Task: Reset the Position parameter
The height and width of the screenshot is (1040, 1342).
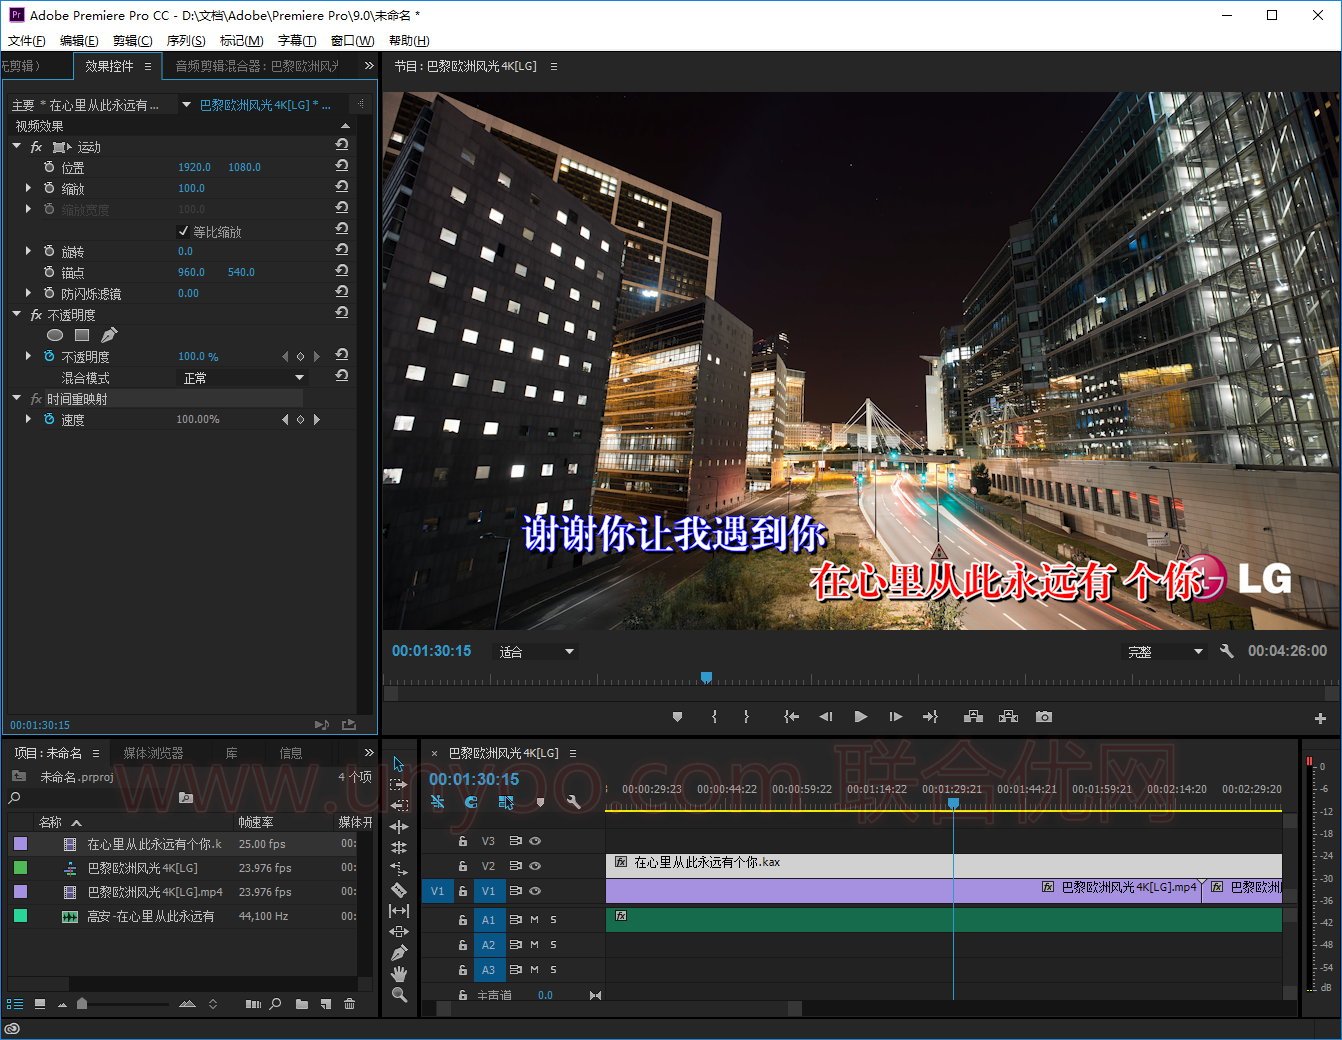Action: tap(342, 166)
